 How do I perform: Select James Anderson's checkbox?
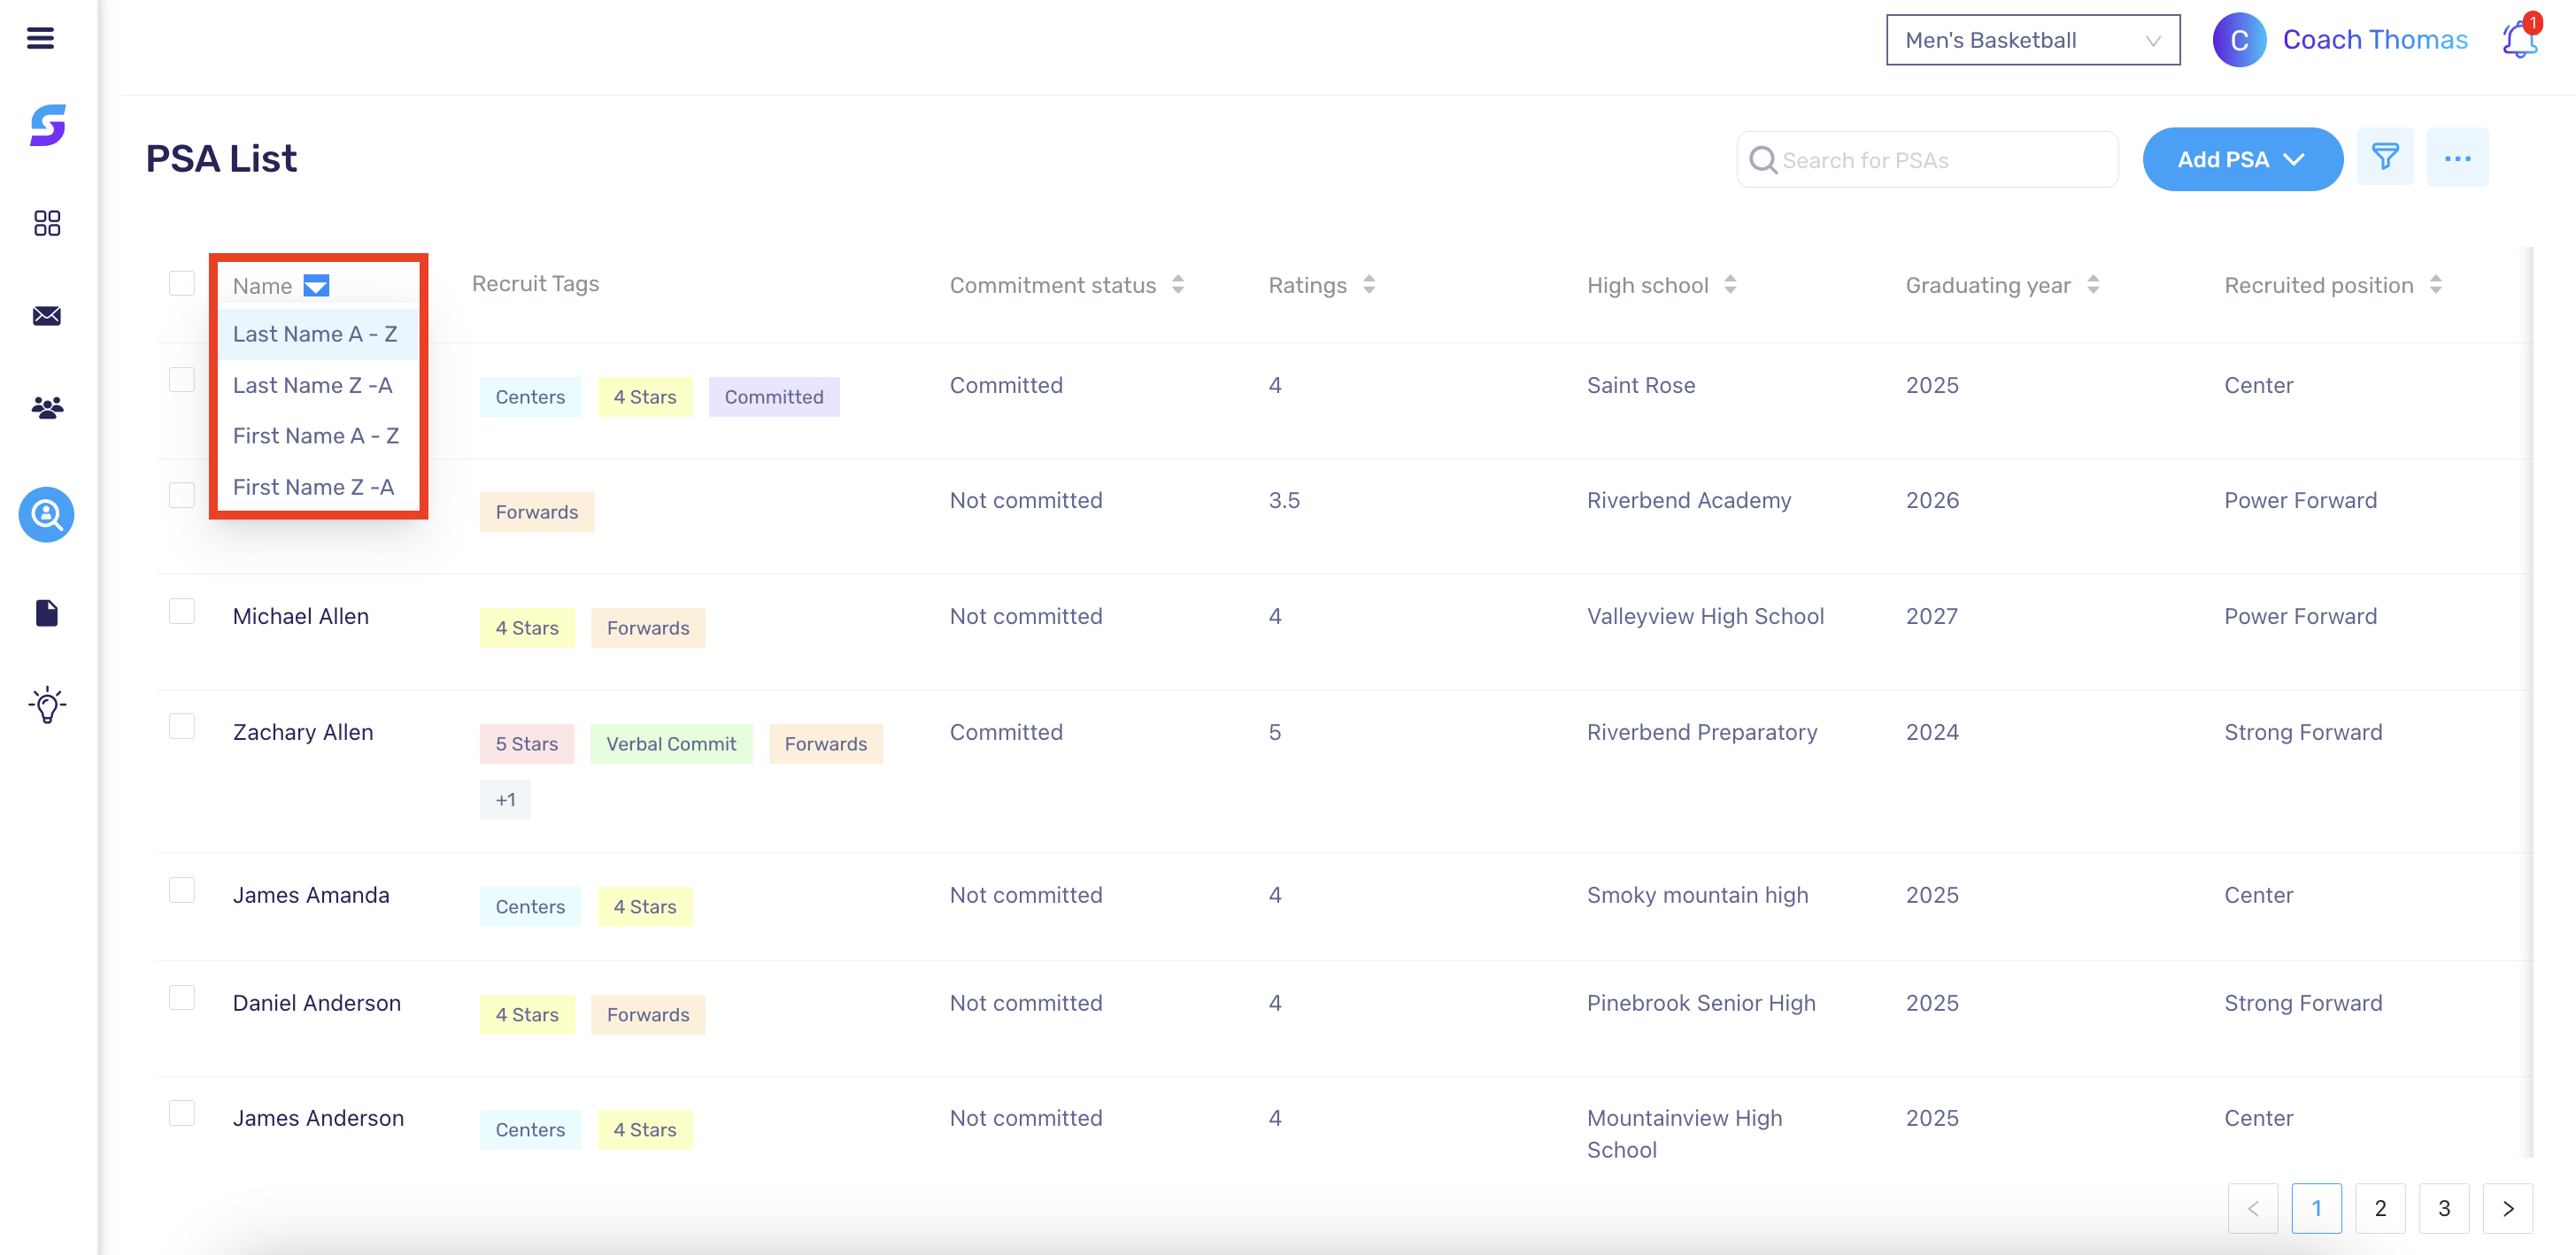(x=182, y=1113)
